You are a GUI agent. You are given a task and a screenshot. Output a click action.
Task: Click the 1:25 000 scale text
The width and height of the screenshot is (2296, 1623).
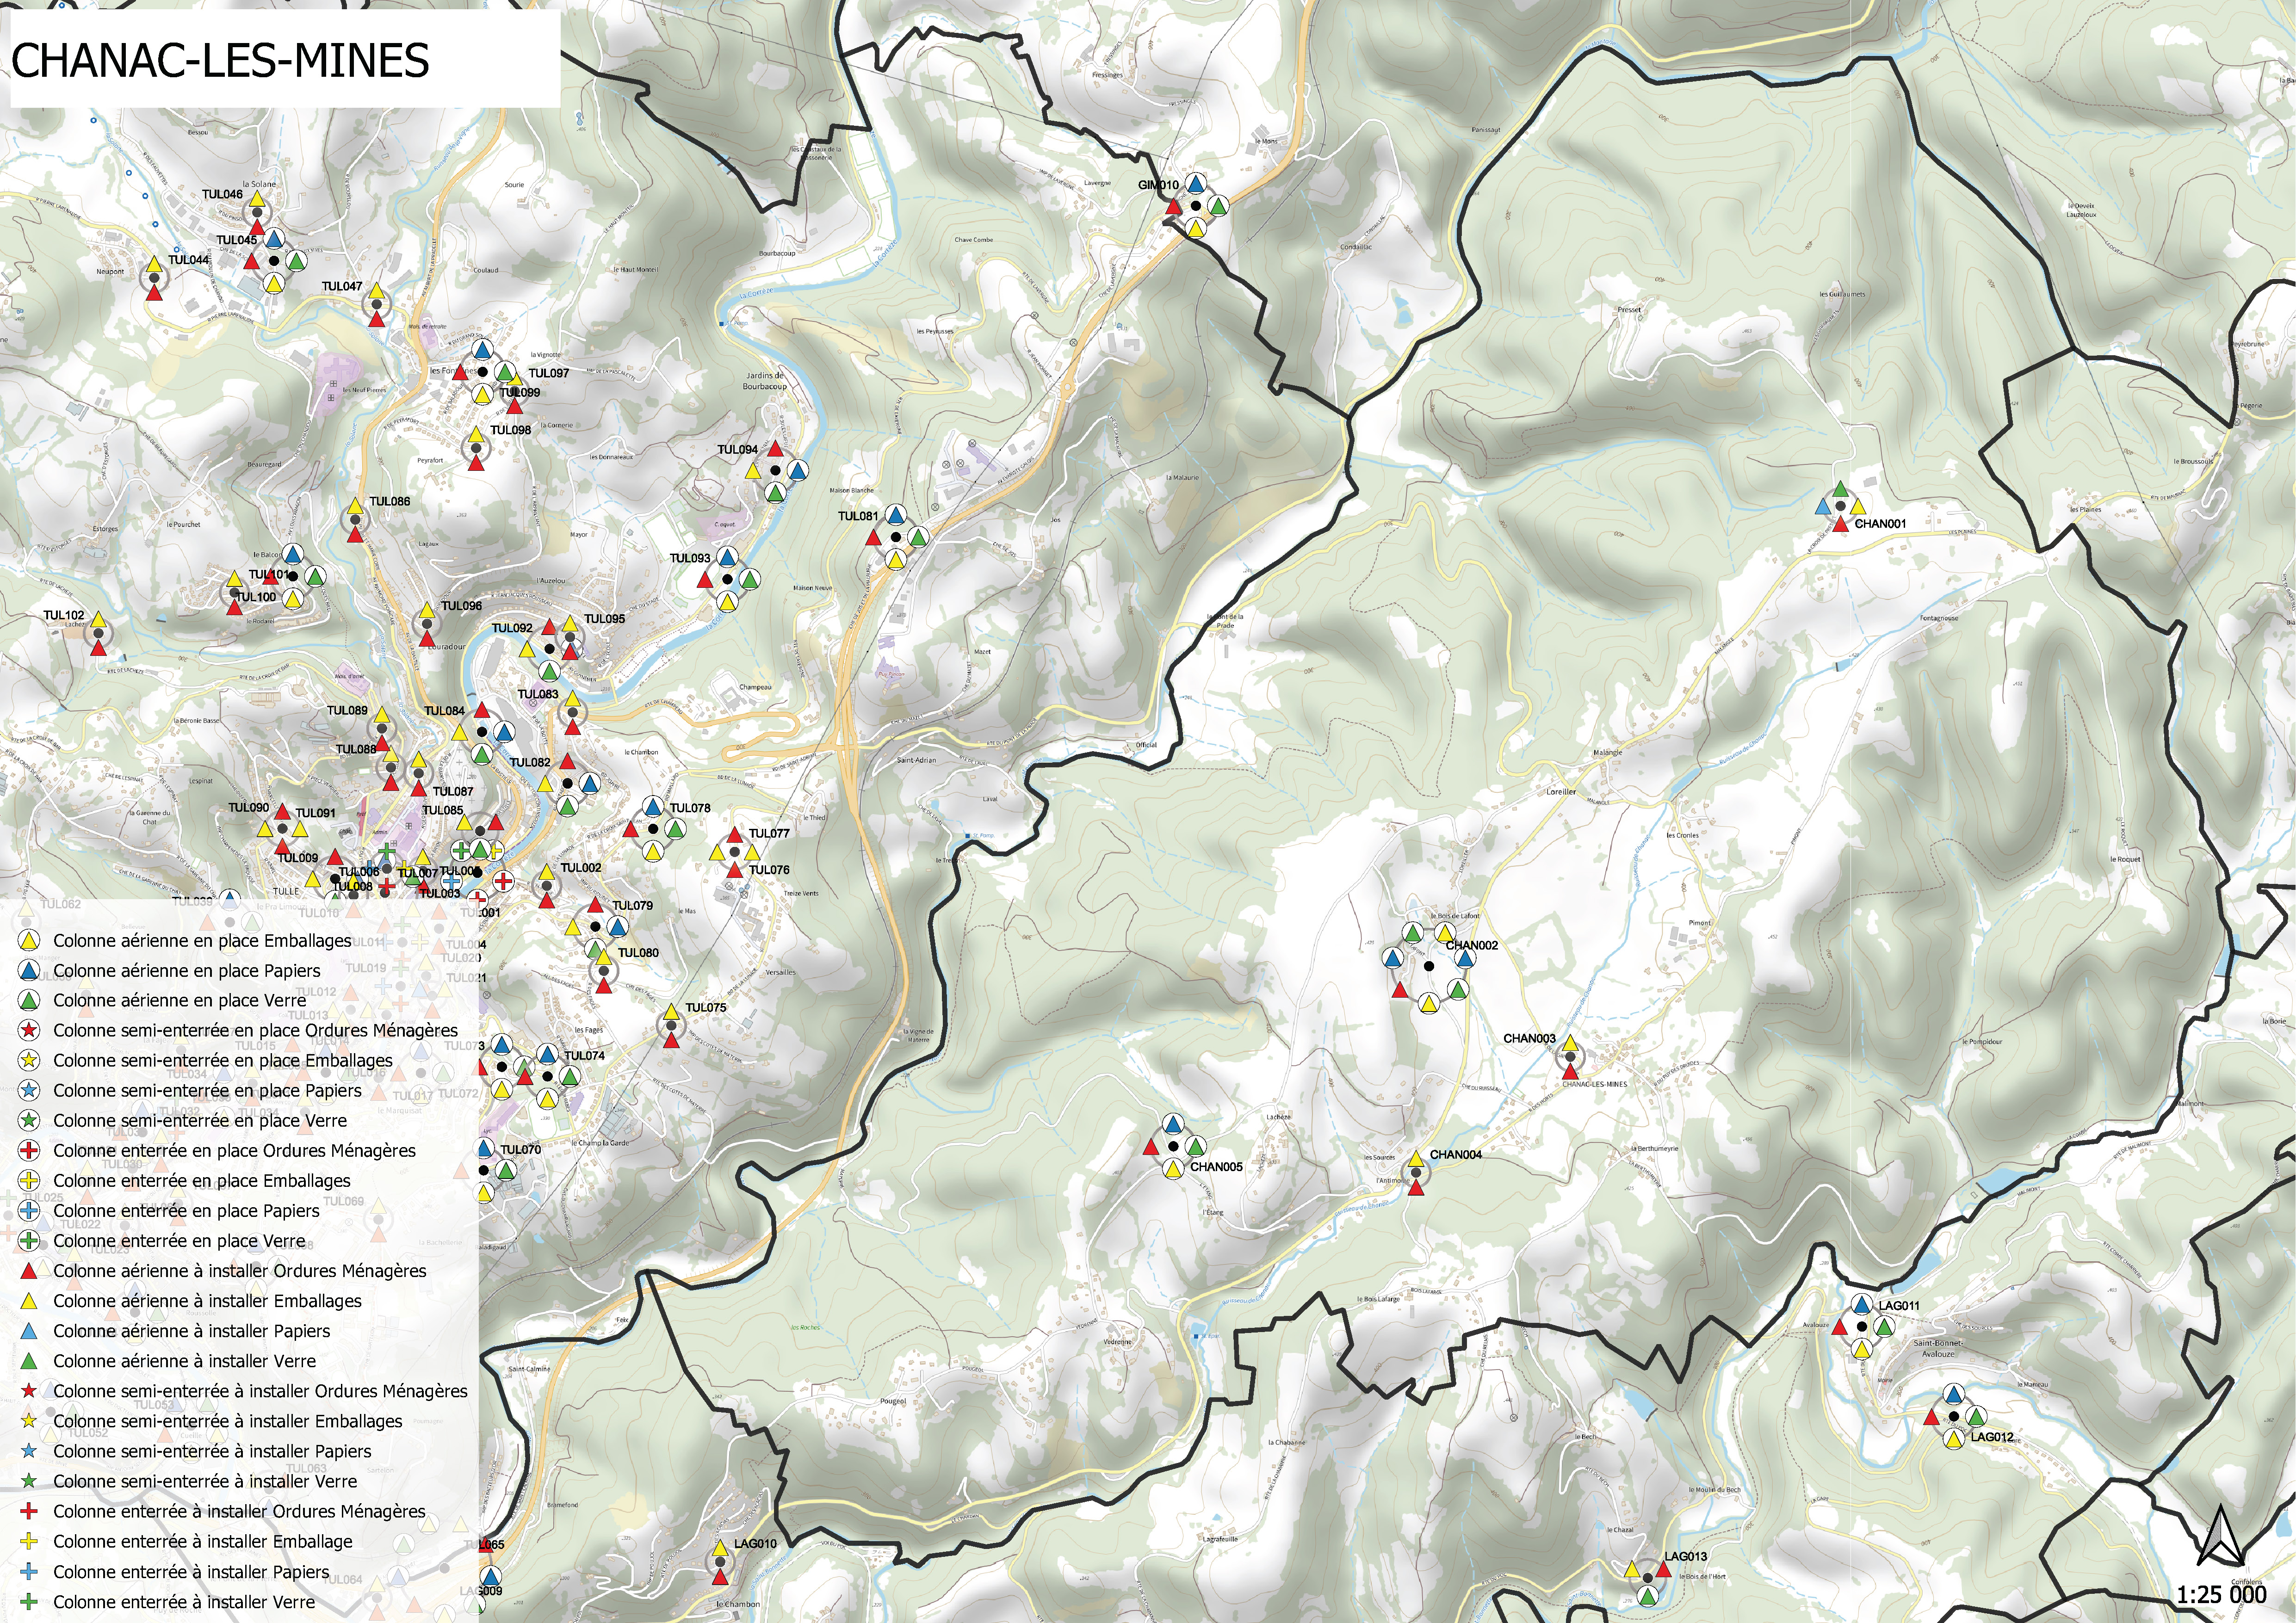tap(2221, 1594)
